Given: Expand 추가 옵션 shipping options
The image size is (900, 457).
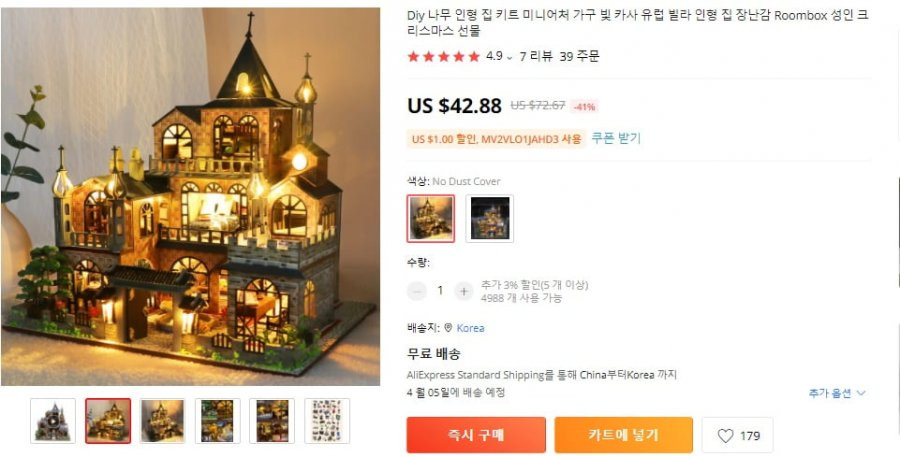Looking at the screenshot, I should (837, 393).
